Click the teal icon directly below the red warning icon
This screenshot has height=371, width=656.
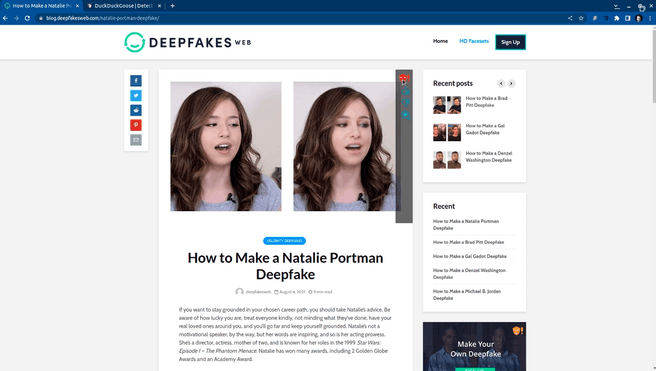405,91
